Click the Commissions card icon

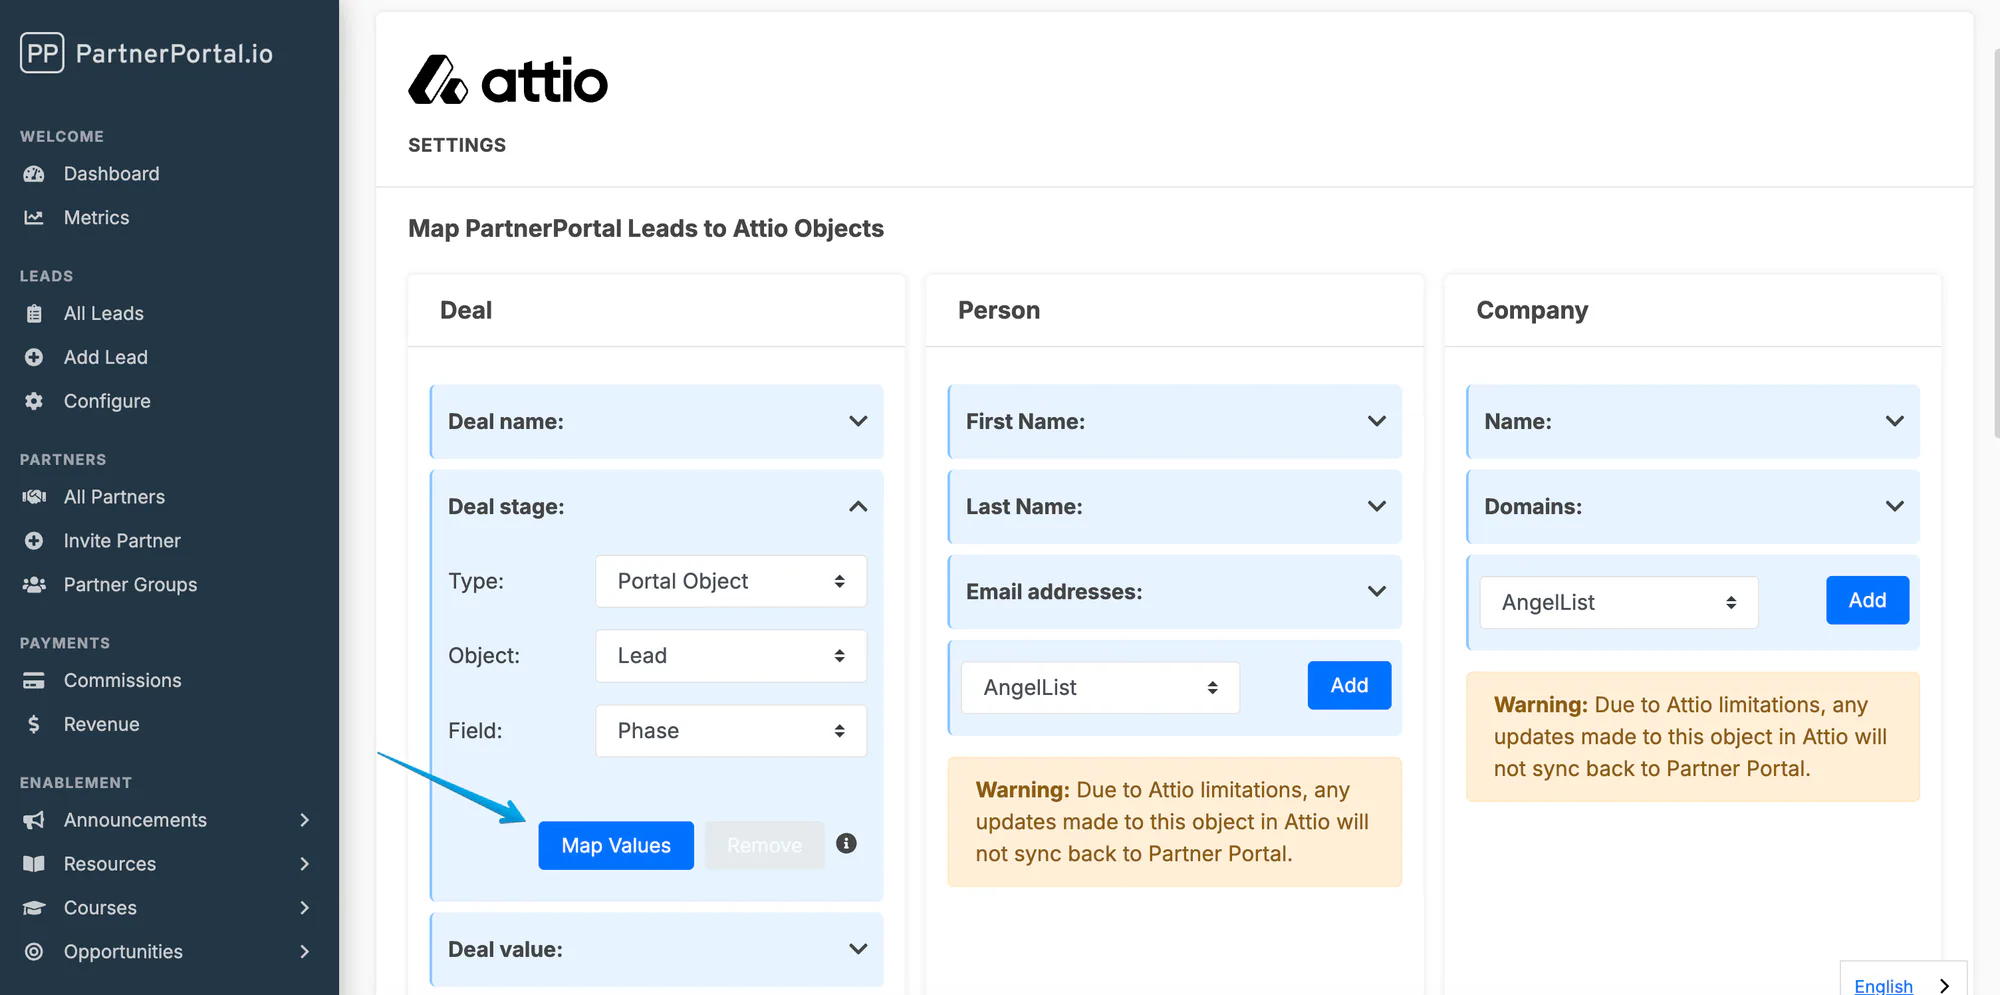coord(34,681)
